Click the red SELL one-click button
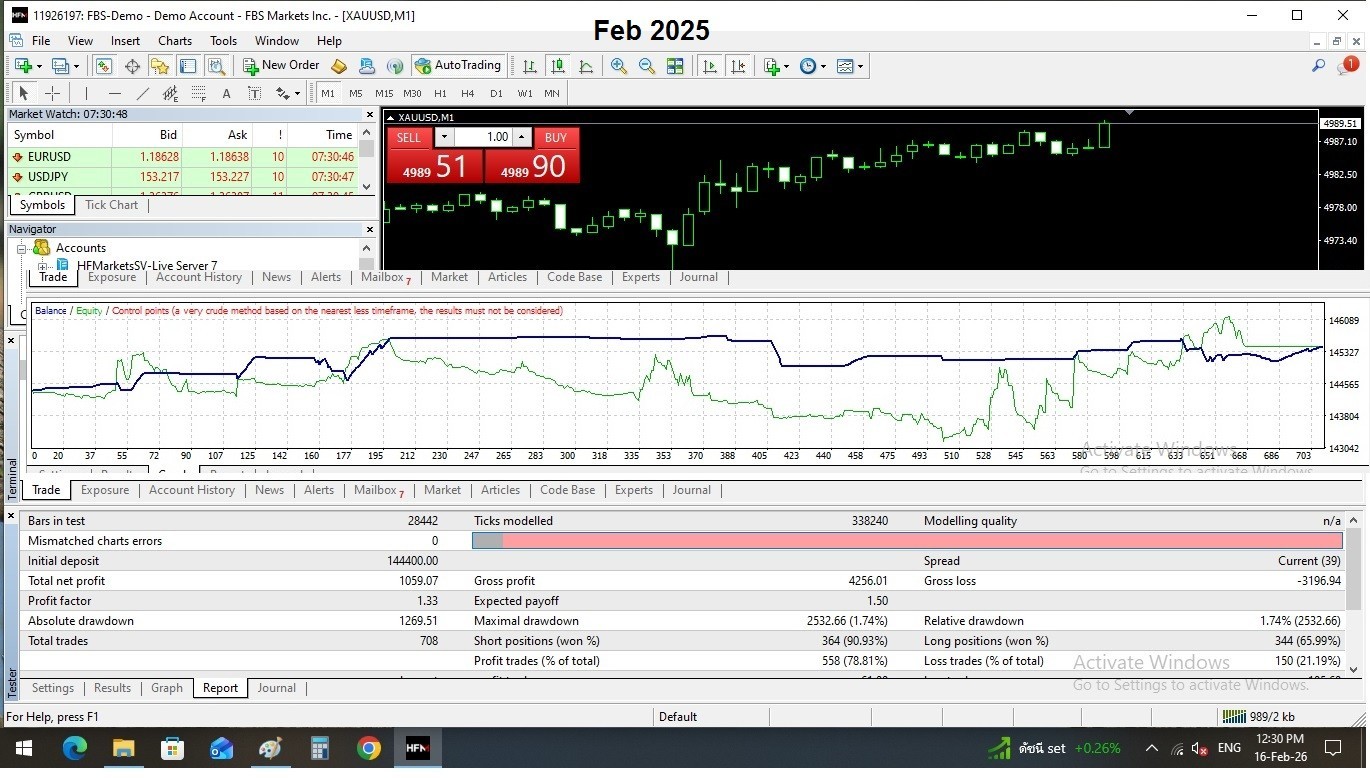This screenshot has height=778, width=1370. click(x=409, y=137)
